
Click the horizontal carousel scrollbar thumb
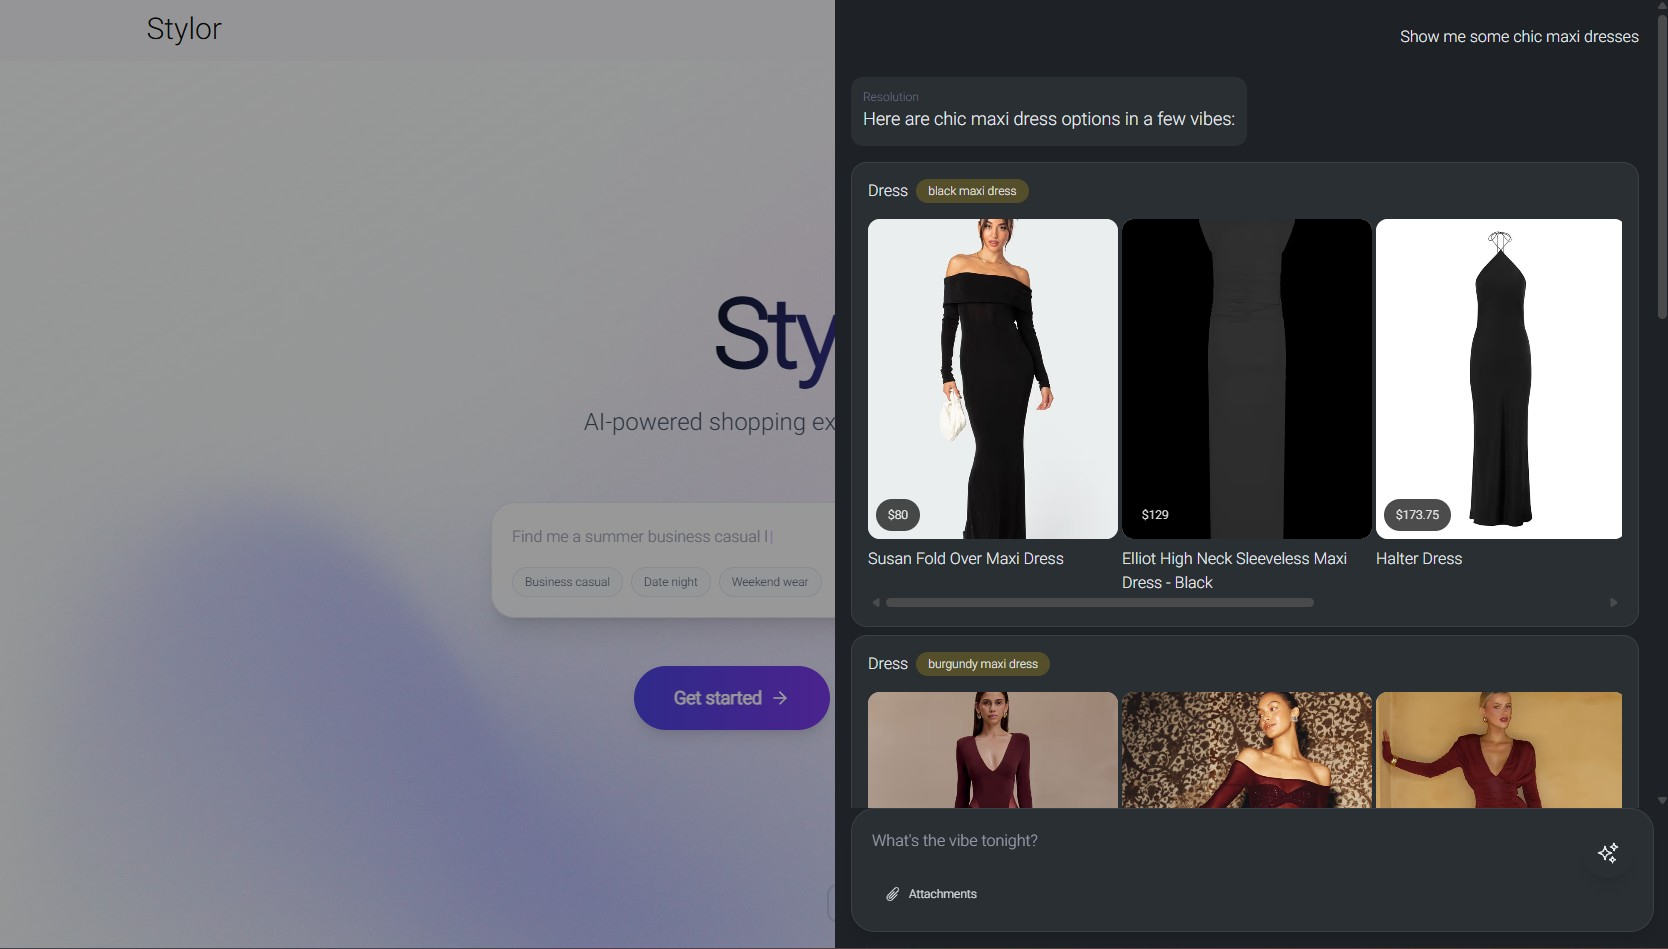(x=1099, y=603)
